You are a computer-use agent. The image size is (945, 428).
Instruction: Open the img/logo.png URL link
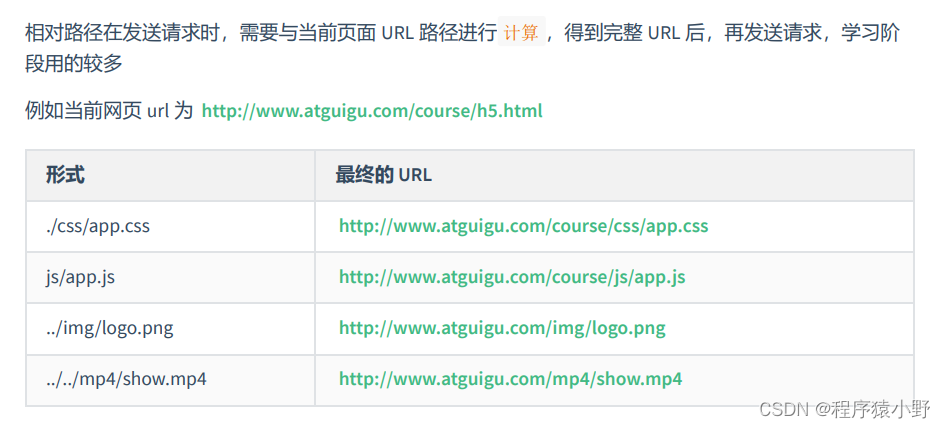point(502,328)
